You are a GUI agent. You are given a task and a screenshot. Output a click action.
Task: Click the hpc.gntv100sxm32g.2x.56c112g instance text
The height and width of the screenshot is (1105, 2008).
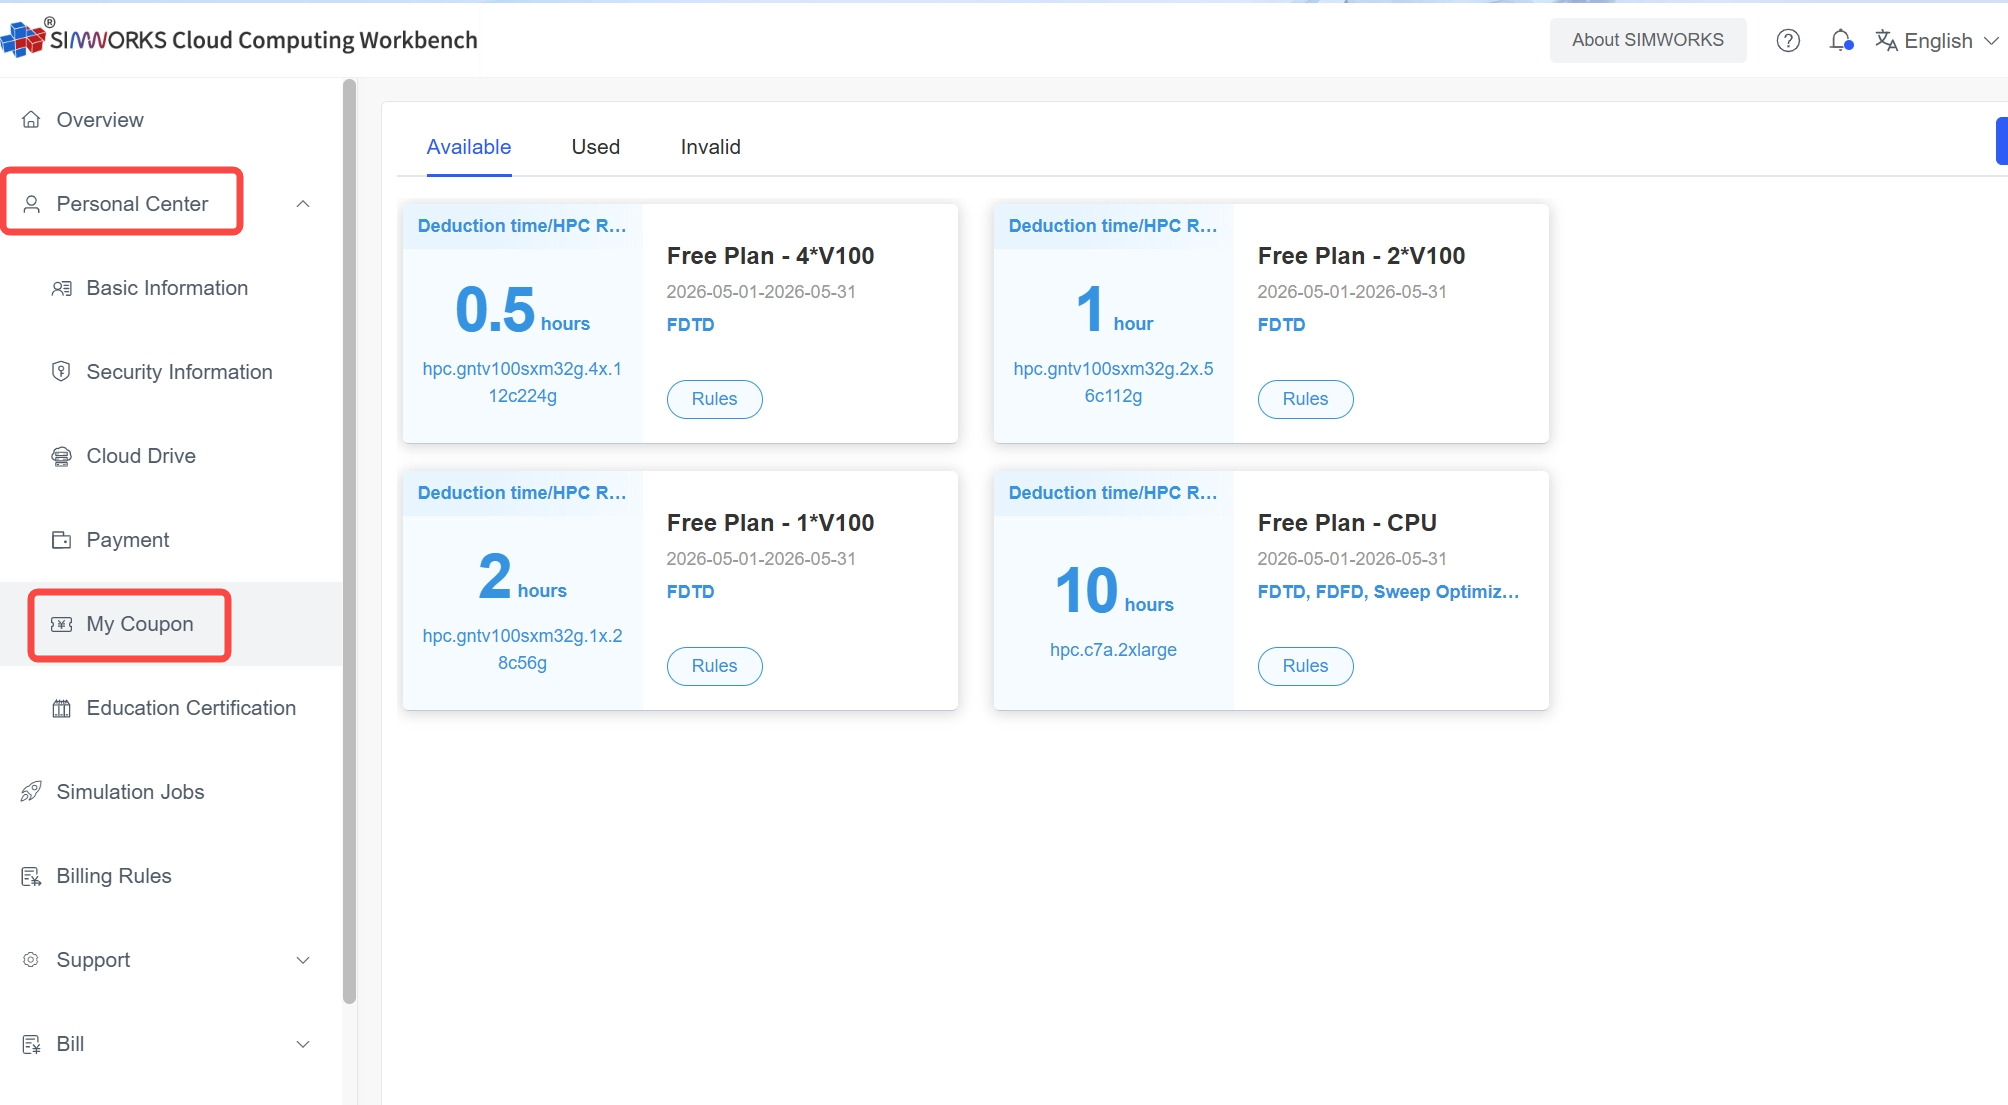1113,382
